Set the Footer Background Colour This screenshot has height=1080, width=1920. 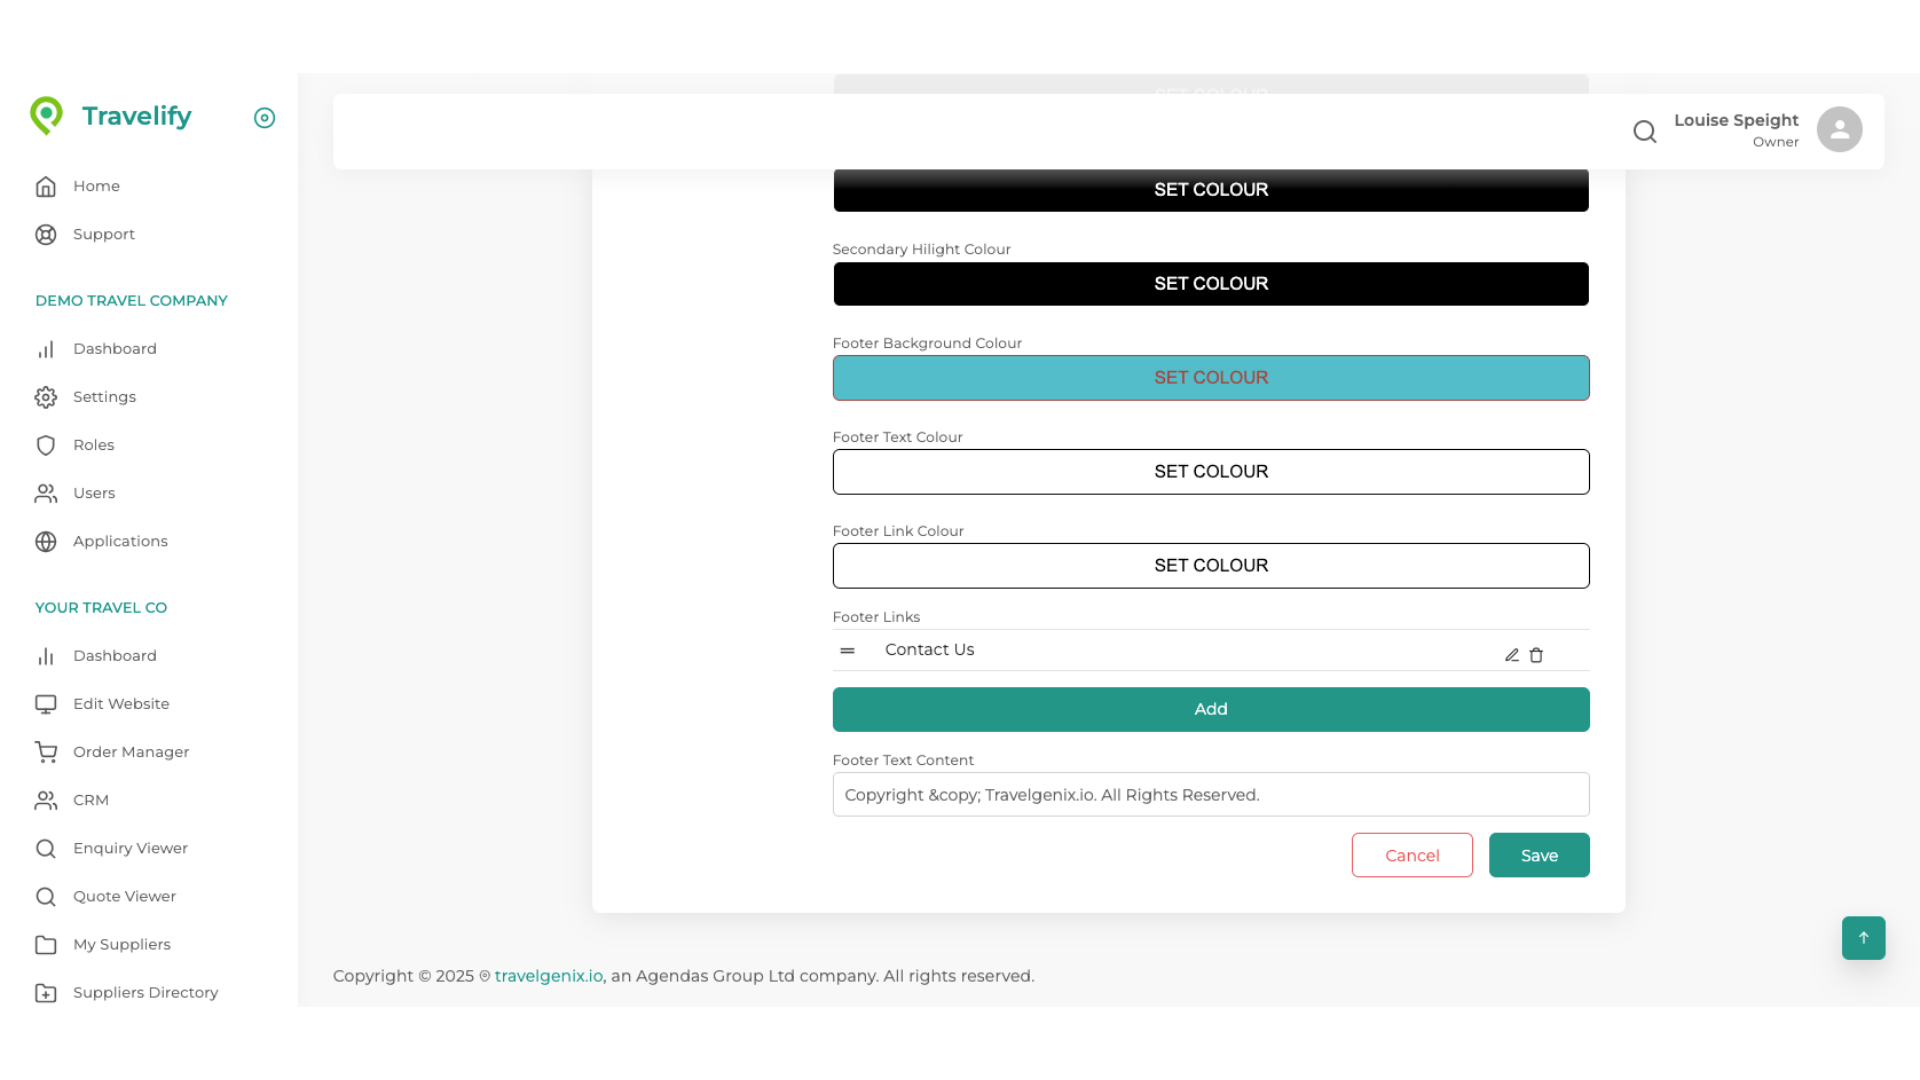(1210, 378)
